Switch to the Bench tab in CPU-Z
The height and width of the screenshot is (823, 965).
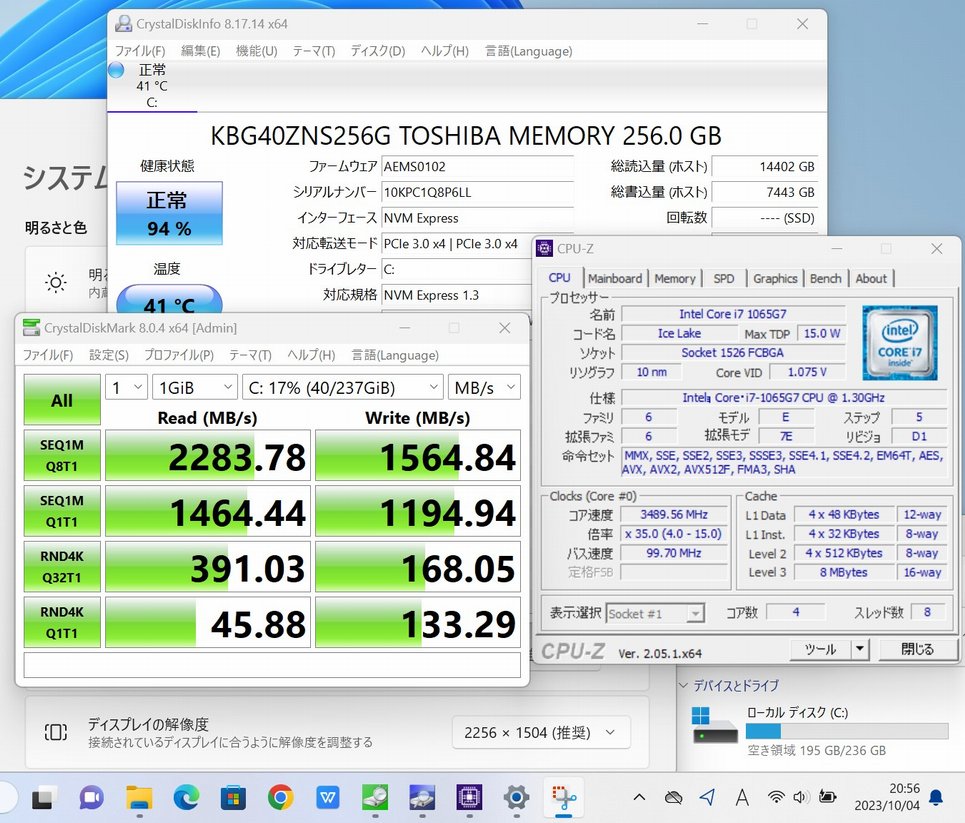pos(825,278)
